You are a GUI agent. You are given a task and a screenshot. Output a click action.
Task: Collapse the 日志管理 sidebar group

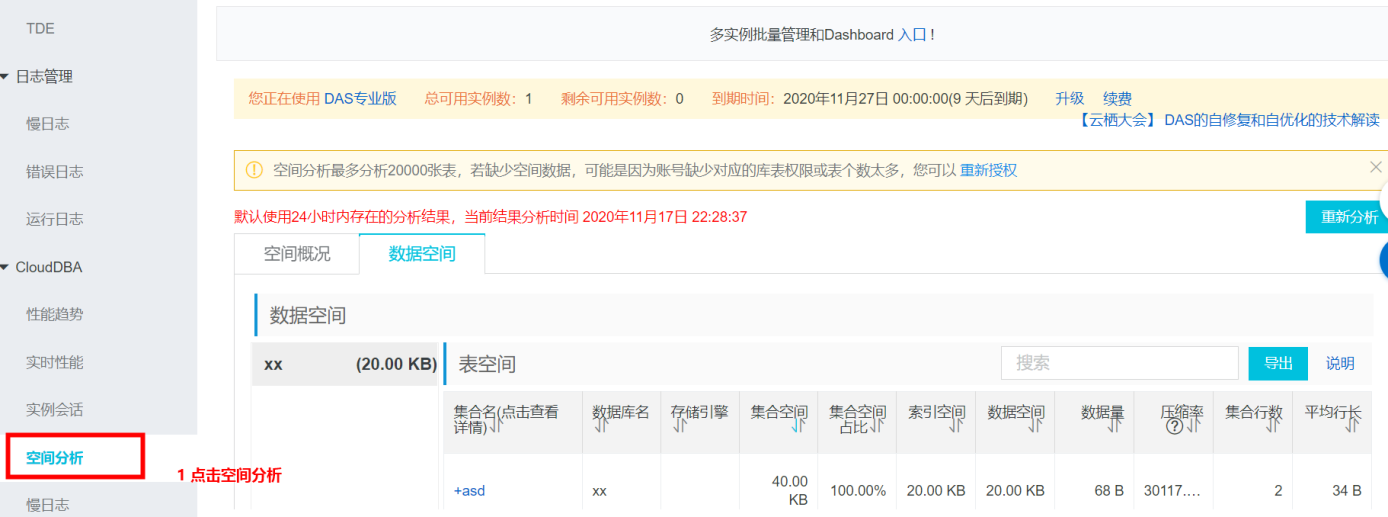pos(5,76)
